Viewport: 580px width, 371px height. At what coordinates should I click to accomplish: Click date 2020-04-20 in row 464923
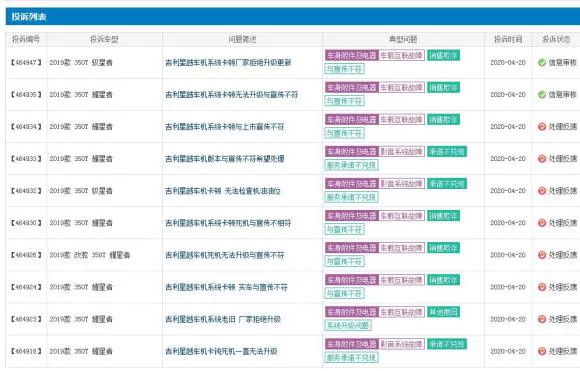508,319
